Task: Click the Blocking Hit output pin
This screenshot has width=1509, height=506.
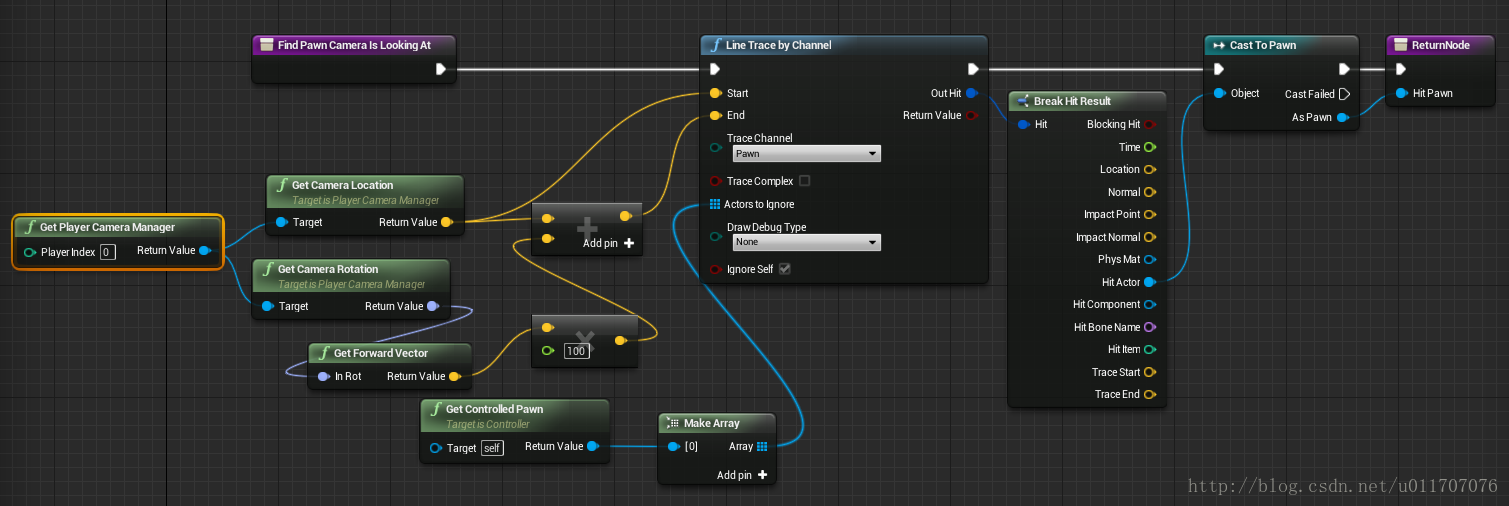Action: pos(1149,125)
